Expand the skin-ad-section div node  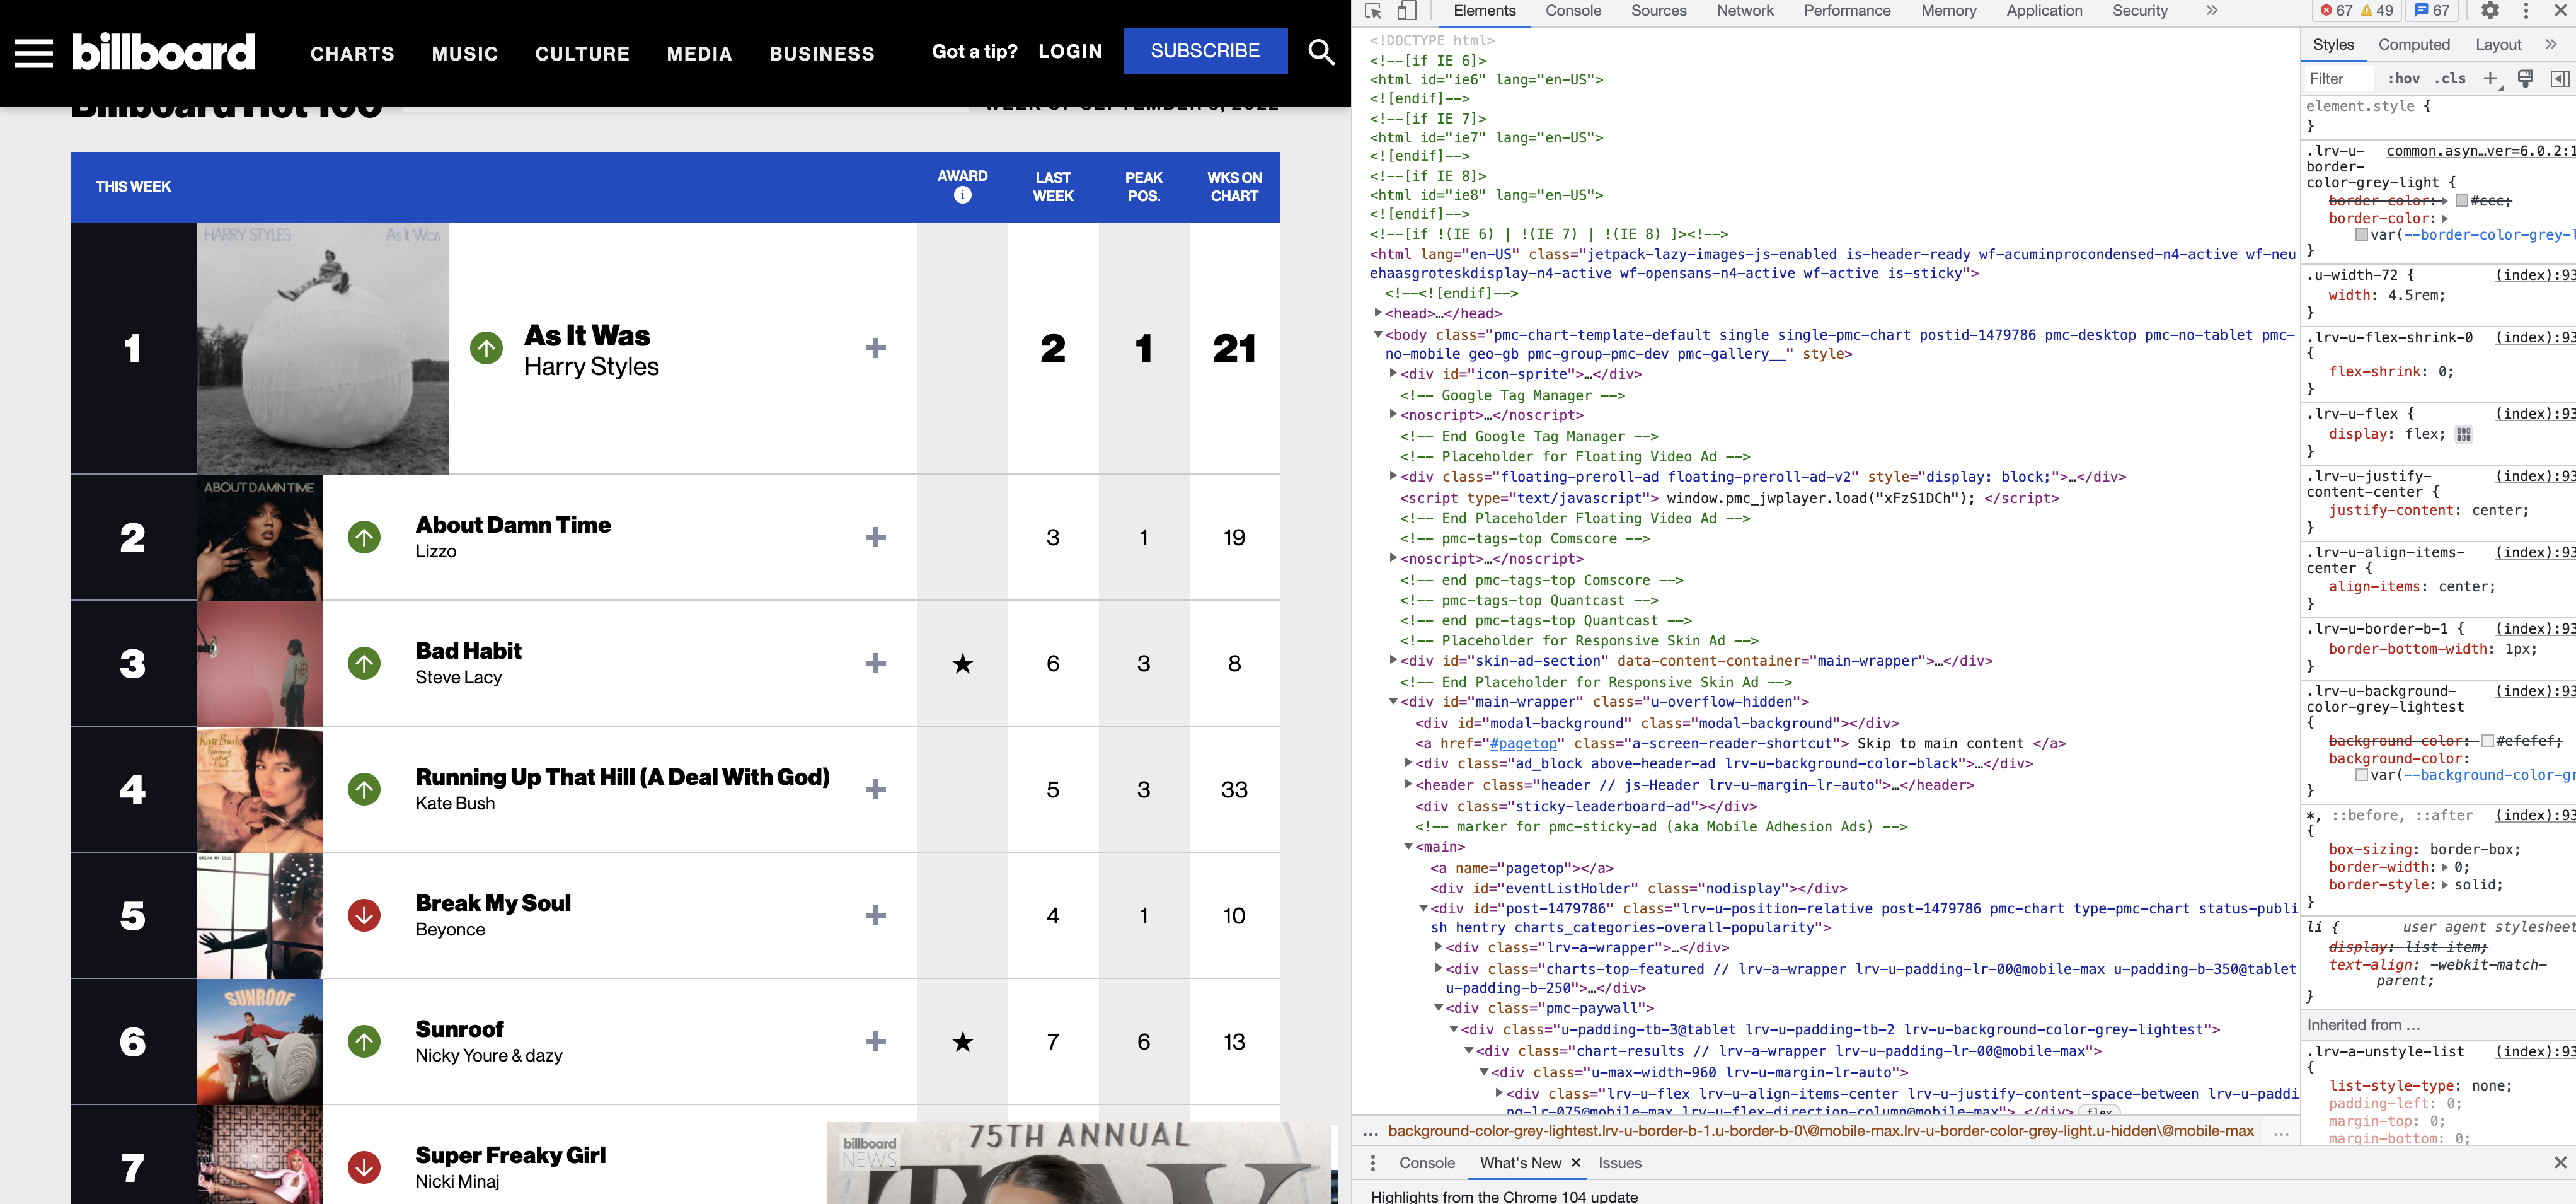[1393, 661]
